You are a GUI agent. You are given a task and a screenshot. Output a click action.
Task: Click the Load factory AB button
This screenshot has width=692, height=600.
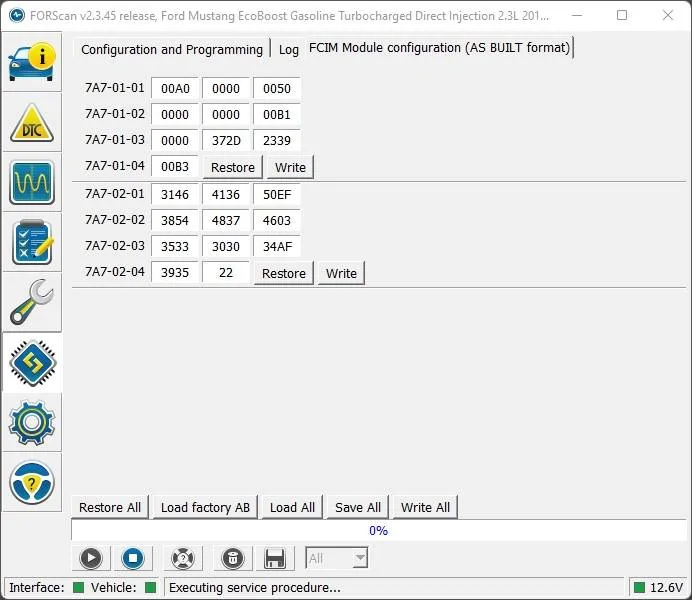pyautogui.click(x=205, y=507)
